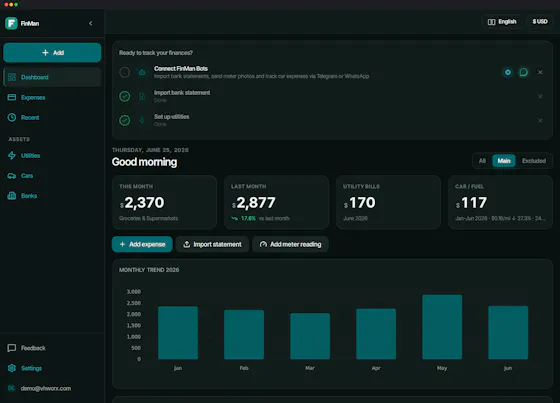Open the Last Month $2,877 card

coord(276,202)
